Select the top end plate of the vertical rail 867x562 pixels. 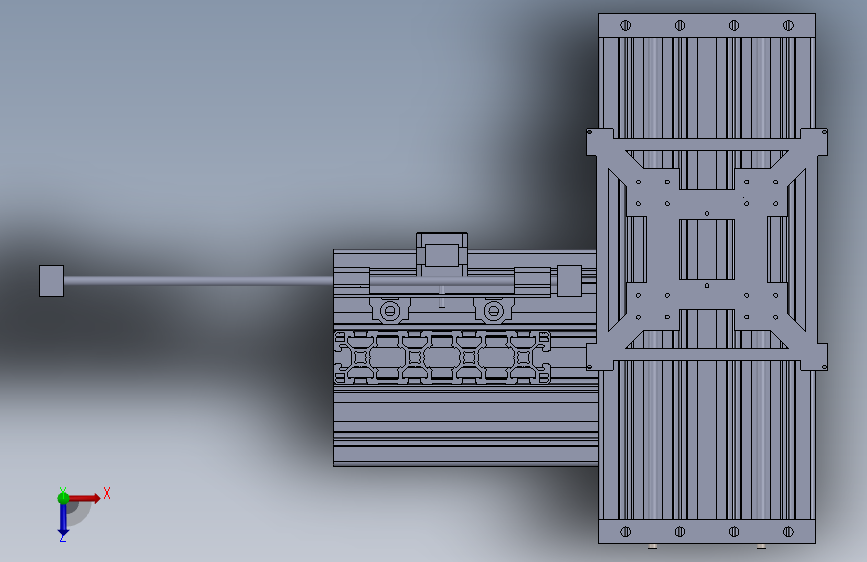pos(707,25)
